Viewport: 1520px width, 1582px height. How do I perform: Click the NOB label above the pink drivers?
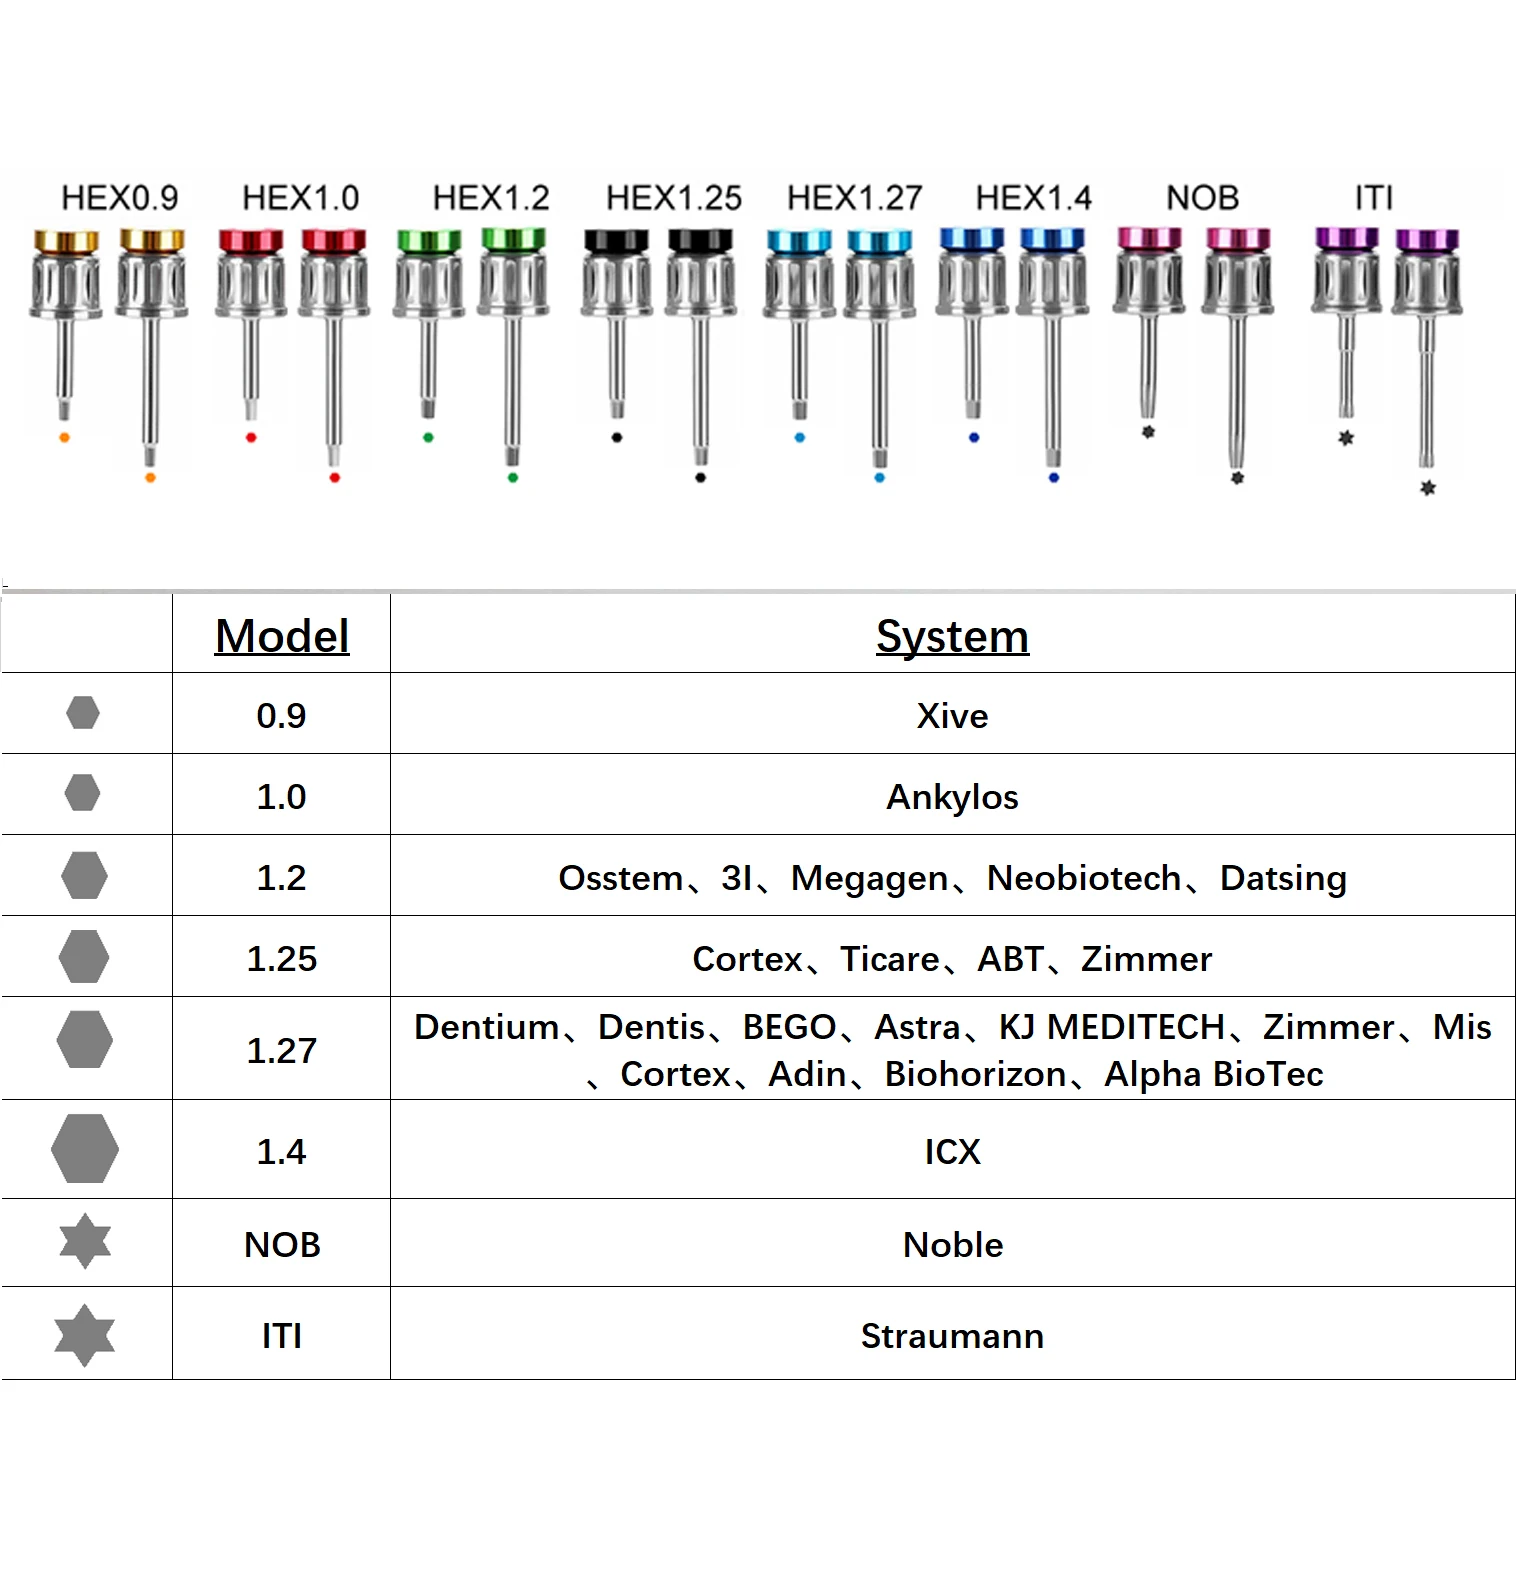pyautogui.click(x=1203, y=198)
